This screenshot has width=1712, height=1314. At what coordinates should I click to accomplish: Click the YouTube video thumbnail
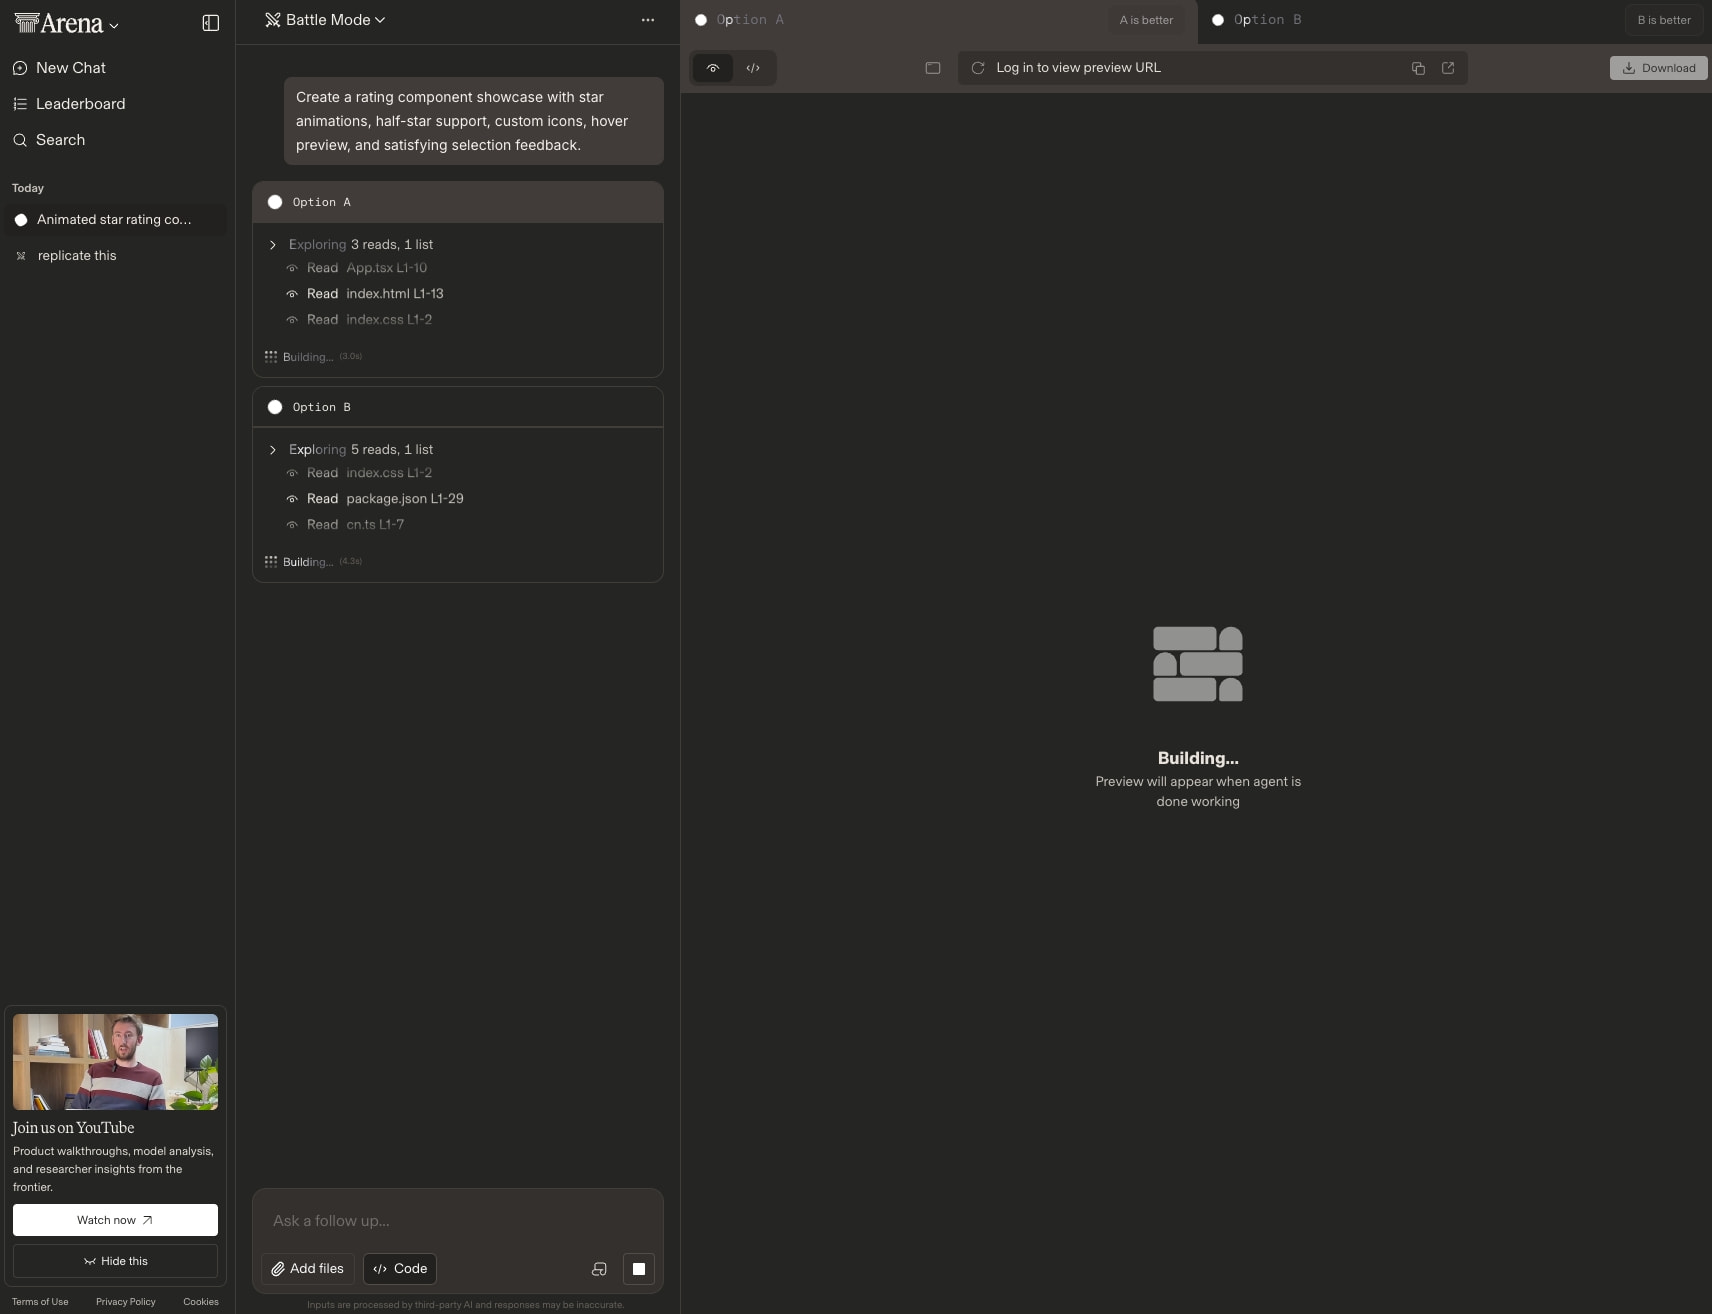pyautogui.click(x=115, y=1062)
